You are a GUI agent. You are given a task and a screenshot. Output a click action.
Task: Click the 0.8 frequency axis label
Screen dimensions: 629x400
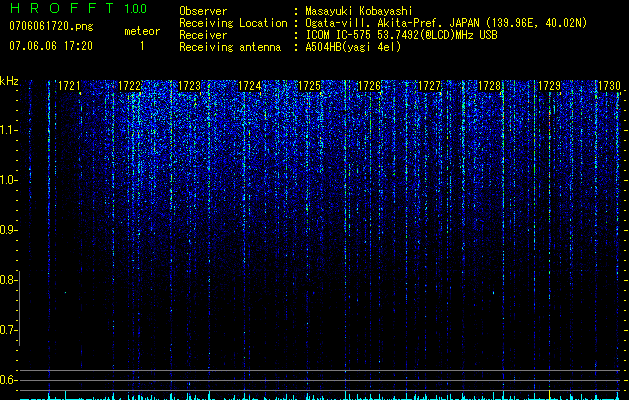click(x=8, y=280)
